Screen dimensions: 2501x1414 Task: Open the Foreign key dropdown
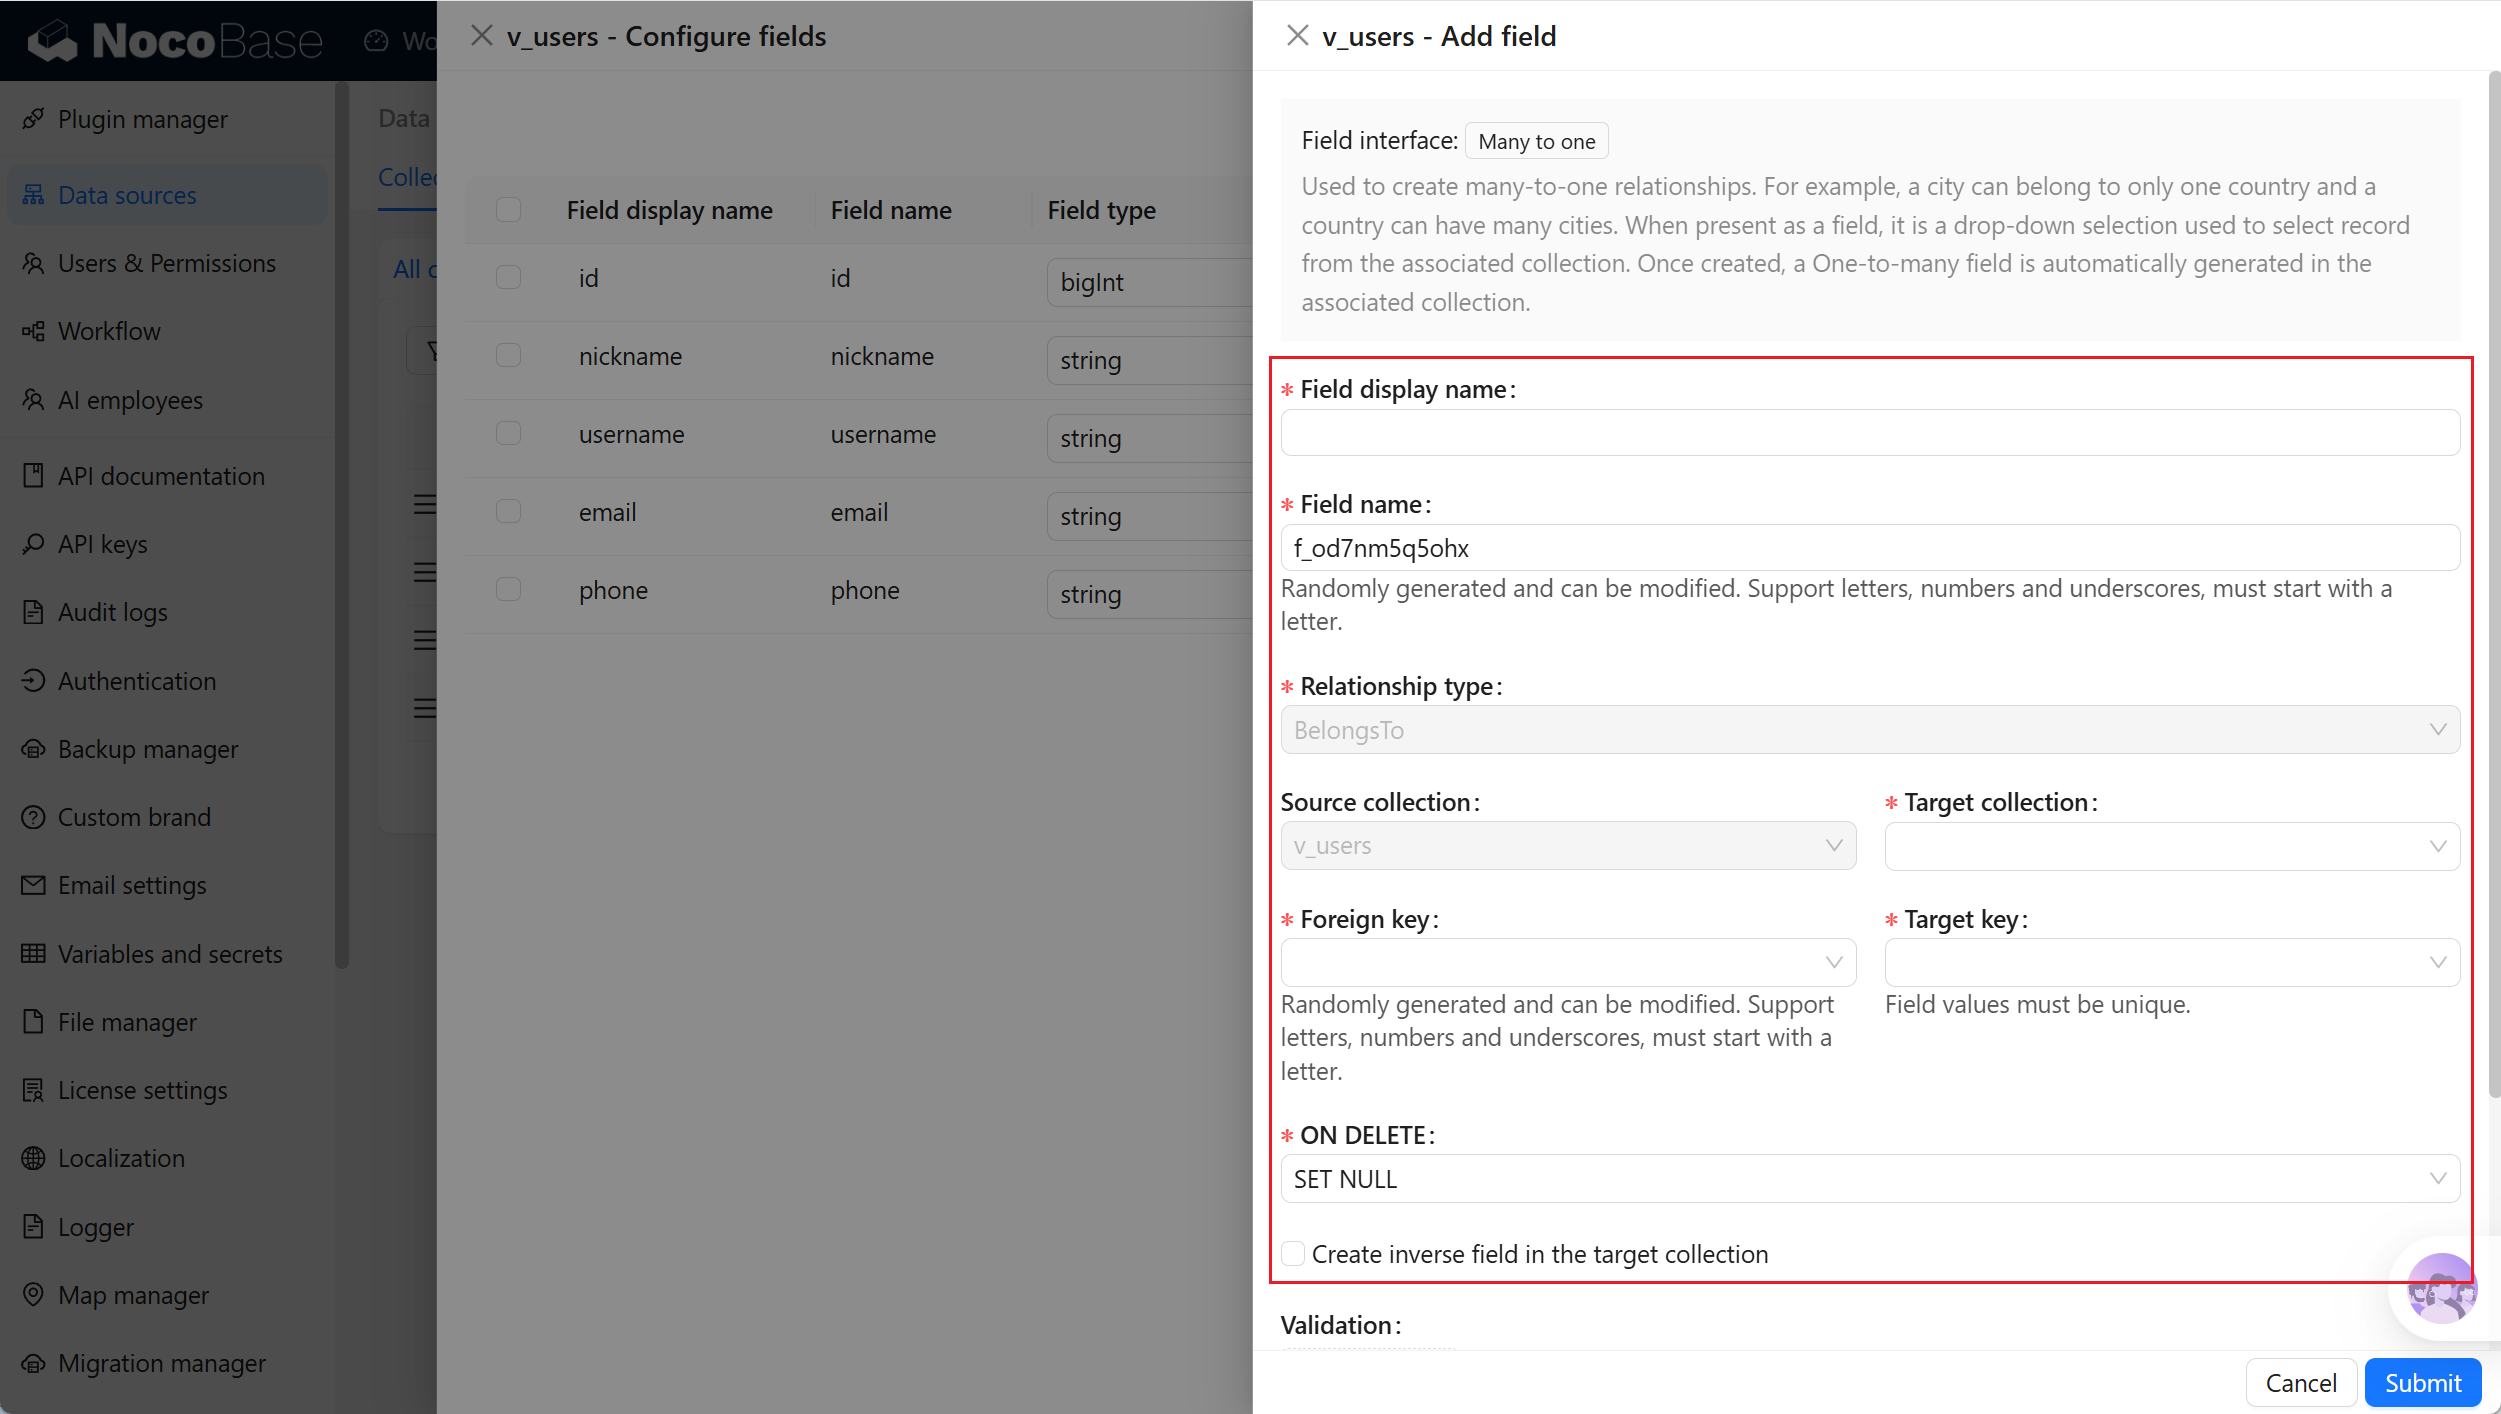pyautogui.click(x=1568, y=962)
